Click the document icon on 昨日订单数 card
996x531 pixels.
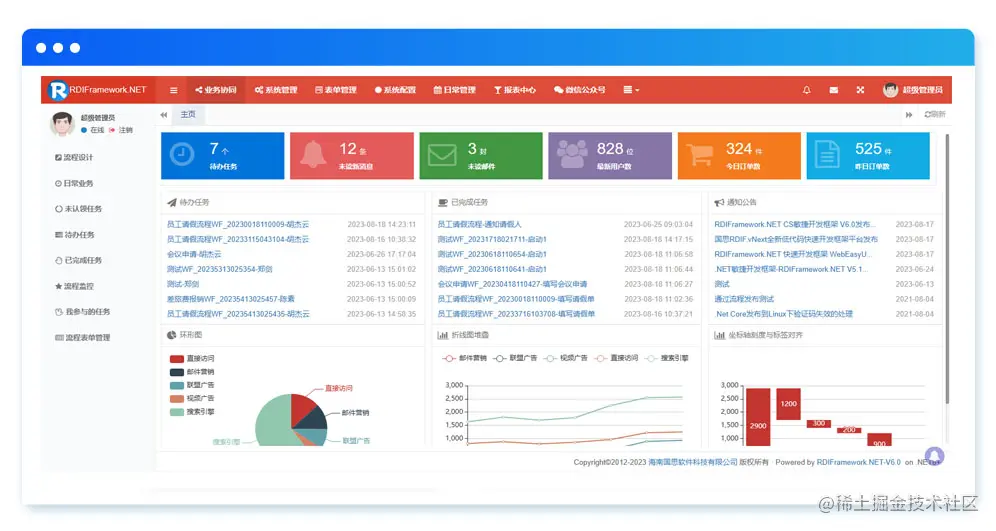[828, 155]
